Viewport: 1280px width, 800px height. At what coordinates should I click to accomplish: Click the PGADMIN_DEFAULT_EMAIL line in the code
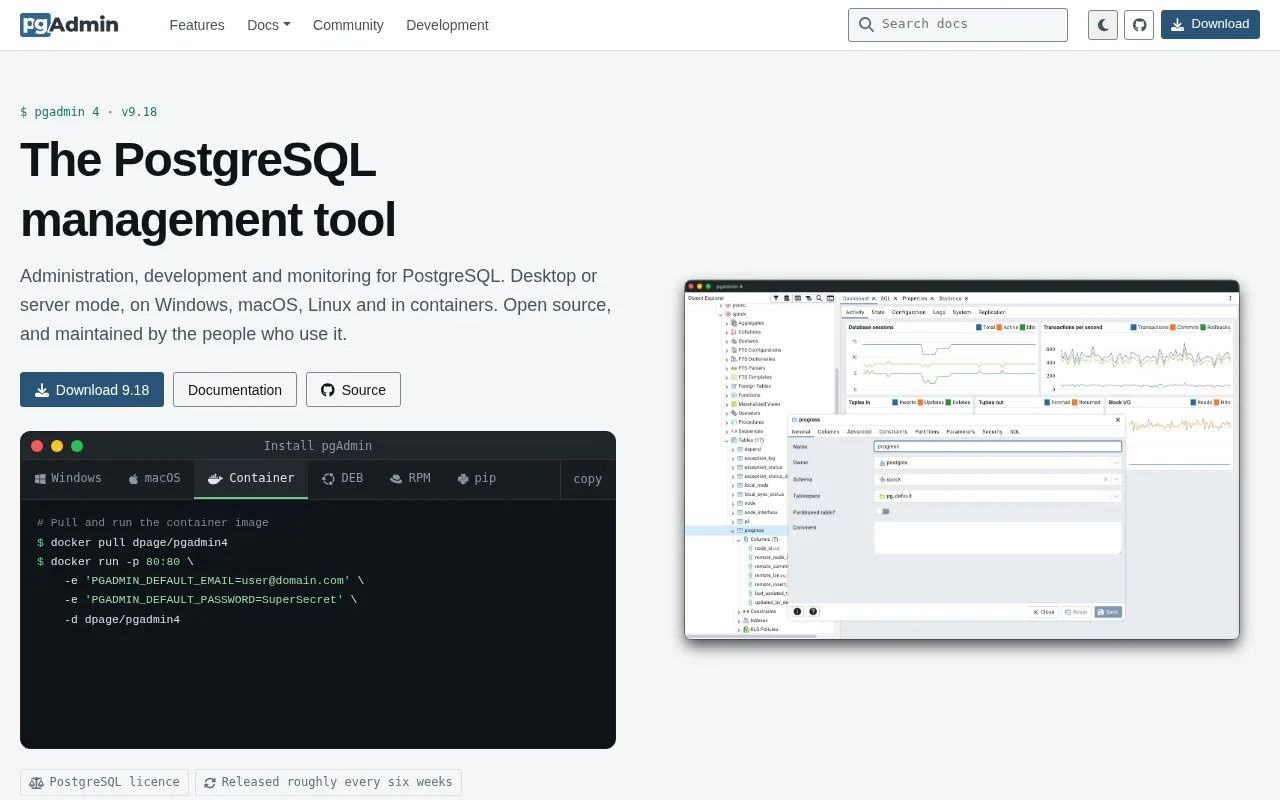tap(214, 580)
